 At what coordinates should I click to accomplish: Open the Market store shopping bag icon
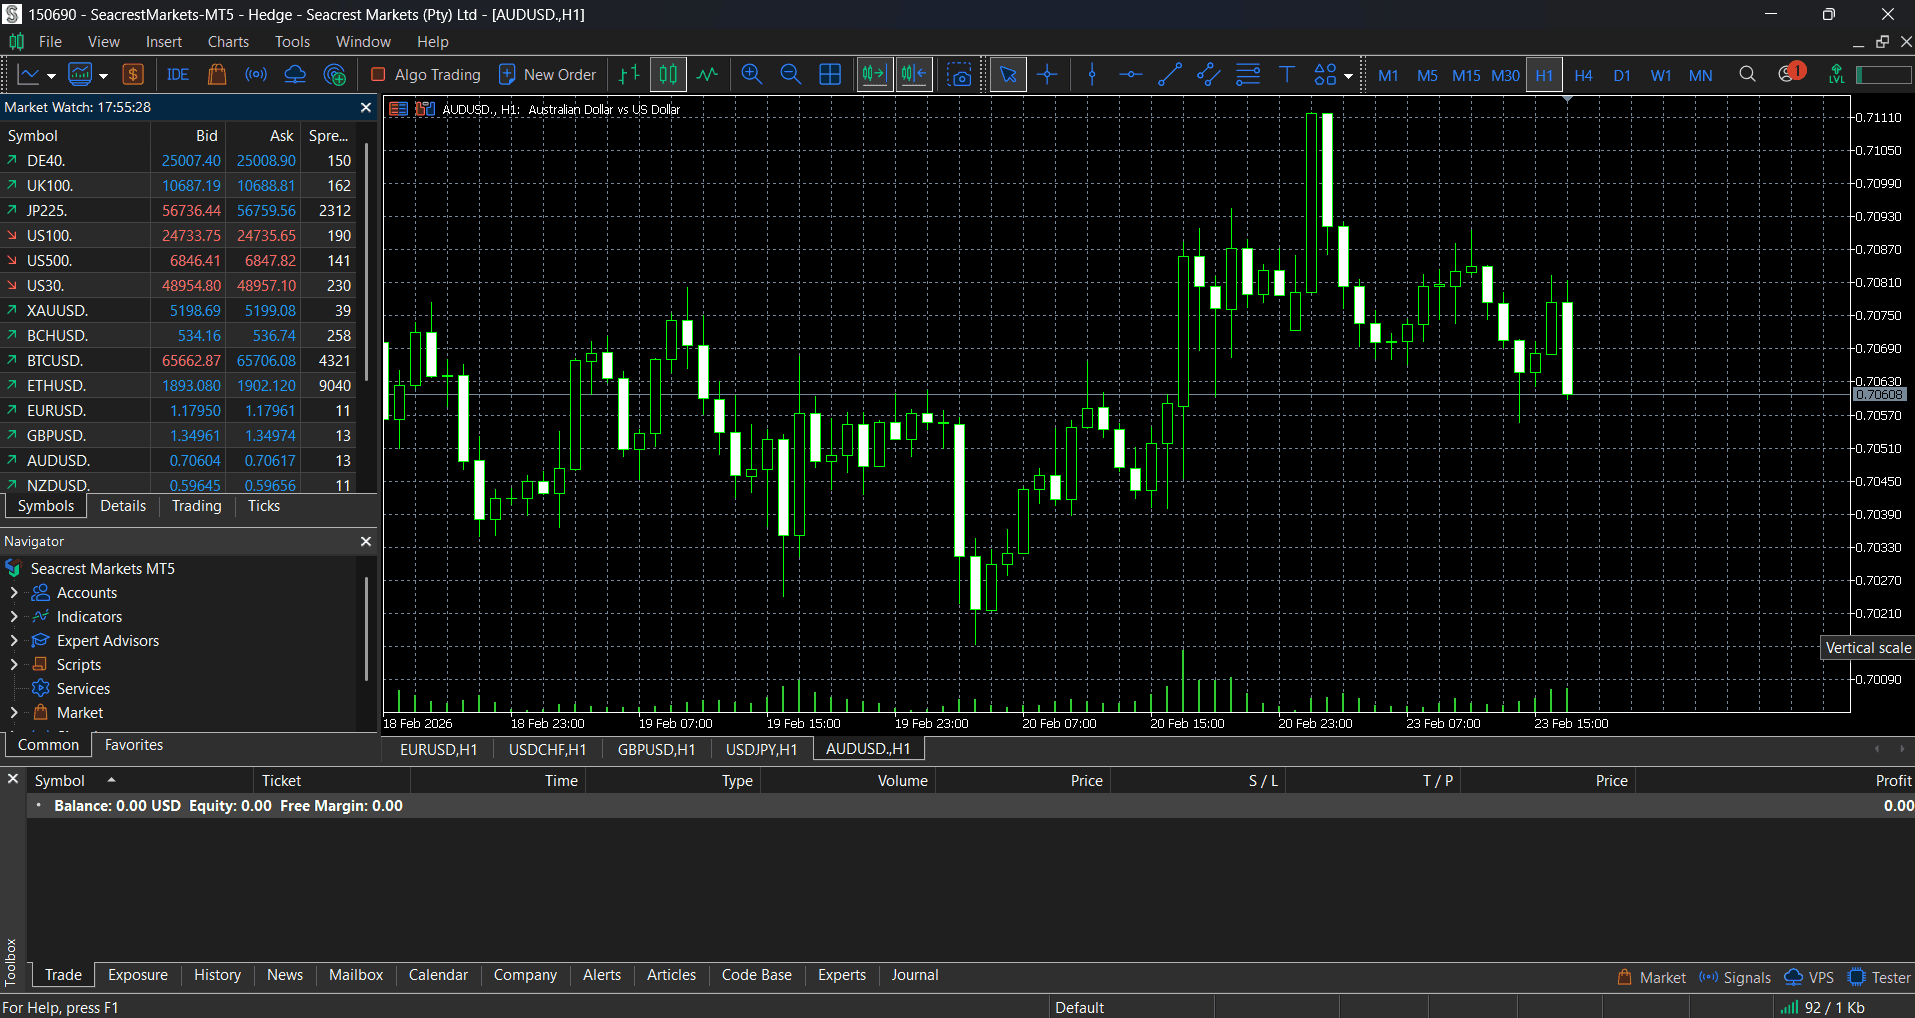click(x=216, y=74)
